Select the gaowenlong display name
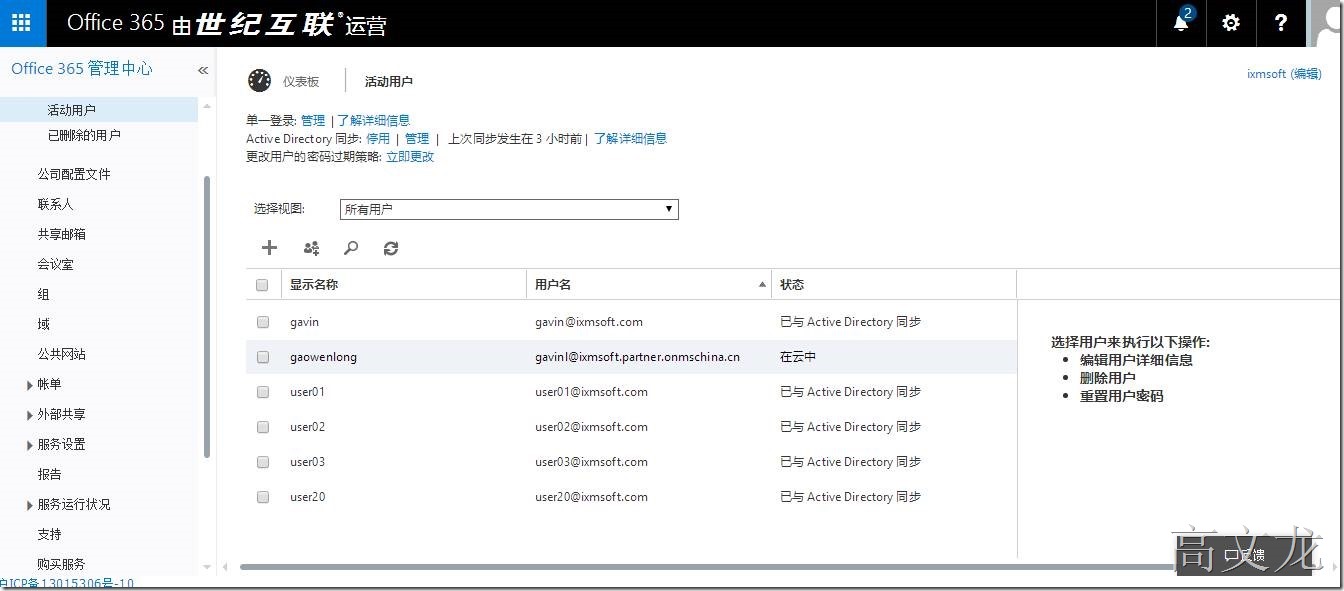The image size is (1344, 591). 323,357
